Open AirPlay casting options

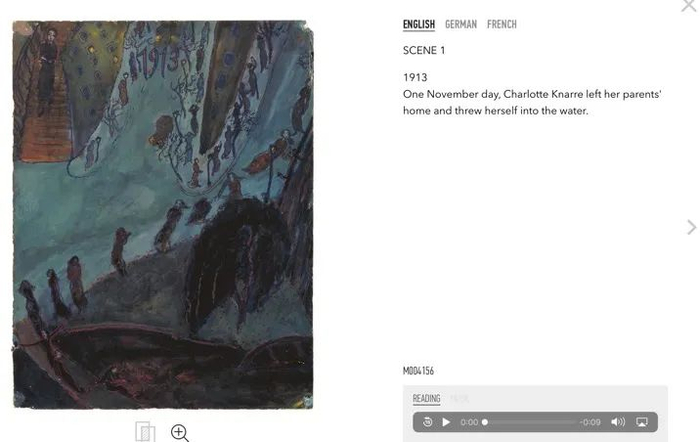click(642, 422)
